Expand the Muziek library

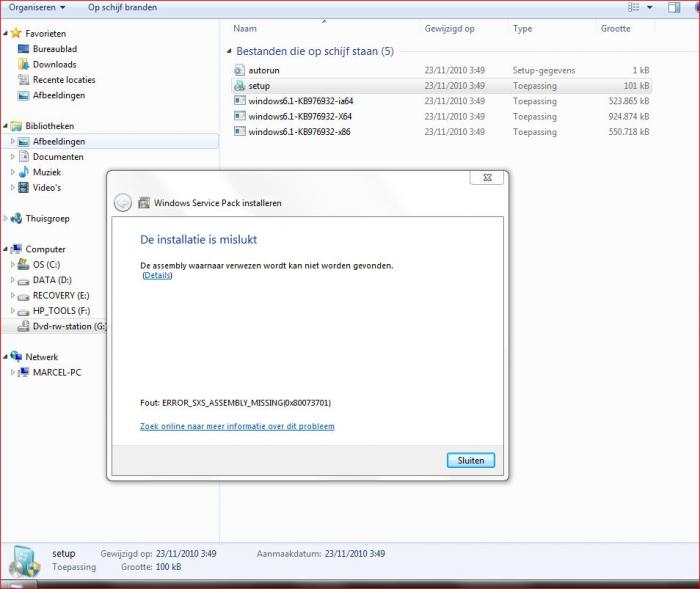[12, 172]
